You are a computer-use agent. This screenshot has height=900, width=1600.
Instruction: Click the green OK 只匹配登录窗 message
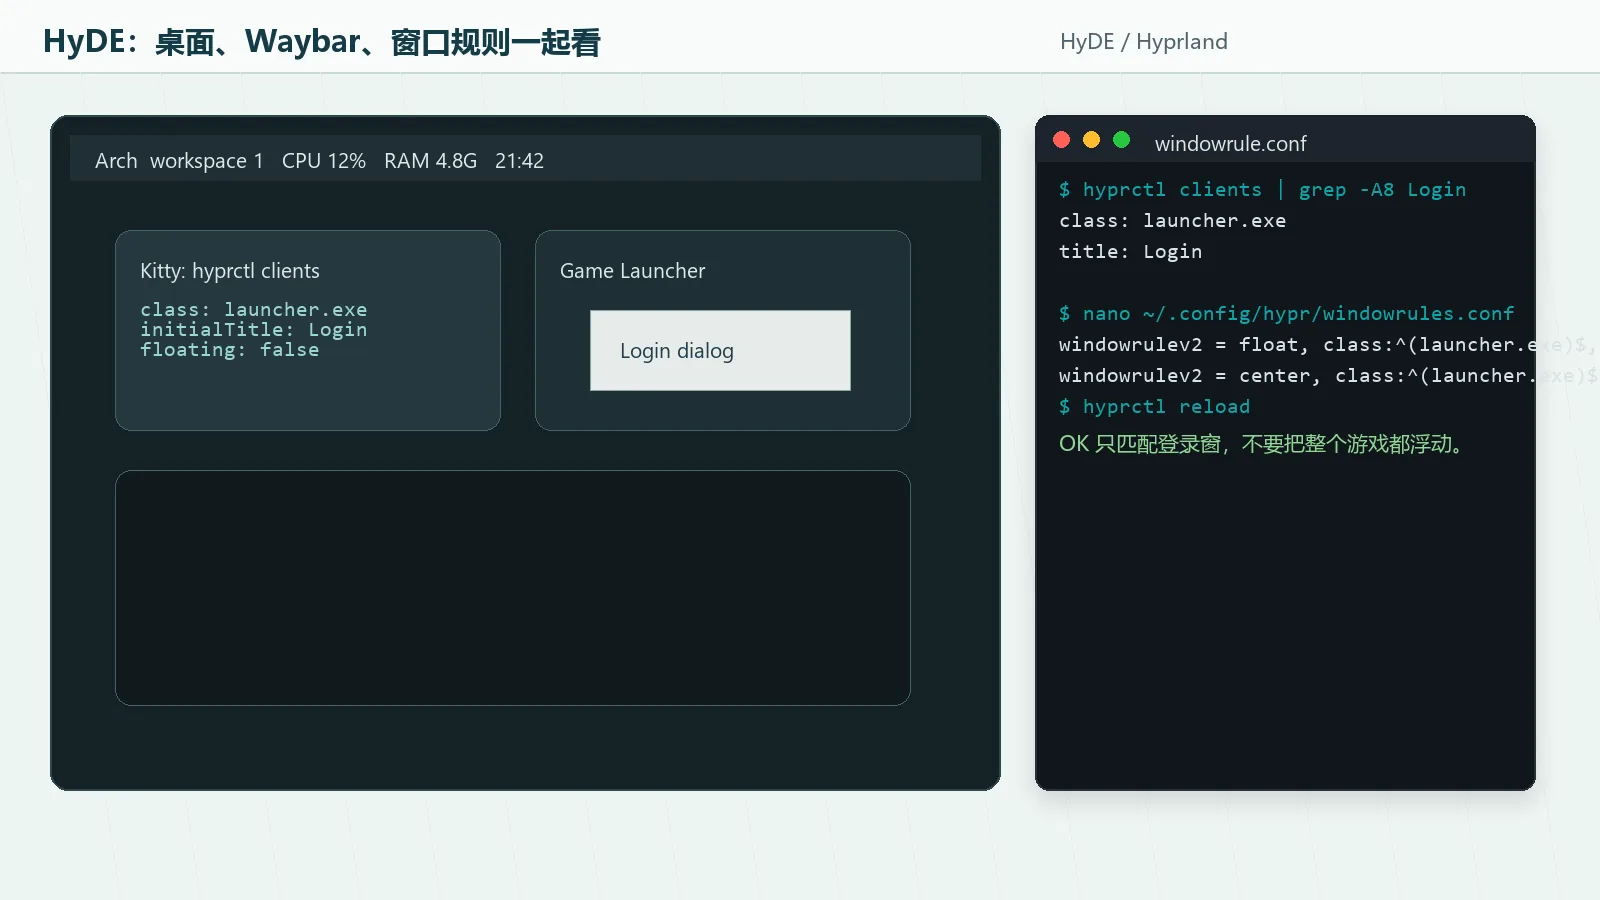[1263, 444]
